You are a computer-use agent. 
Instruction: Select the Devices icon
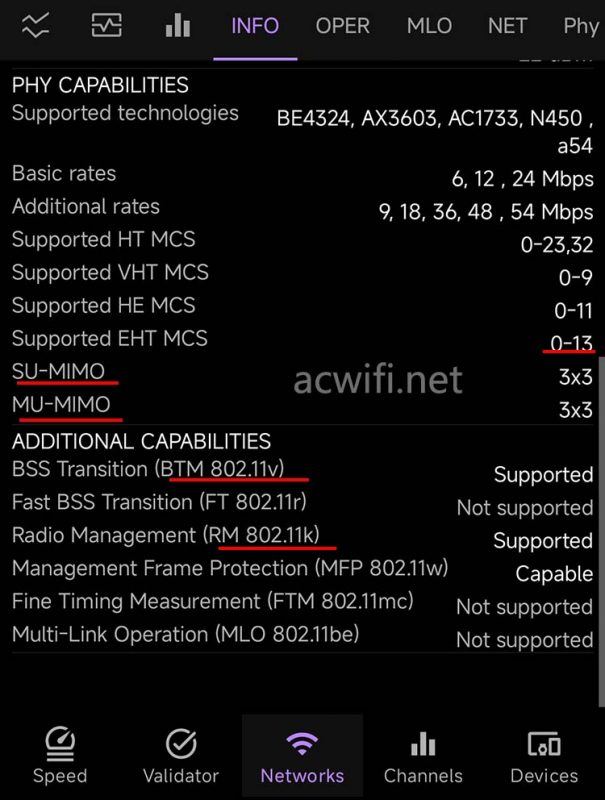[544, 744]
